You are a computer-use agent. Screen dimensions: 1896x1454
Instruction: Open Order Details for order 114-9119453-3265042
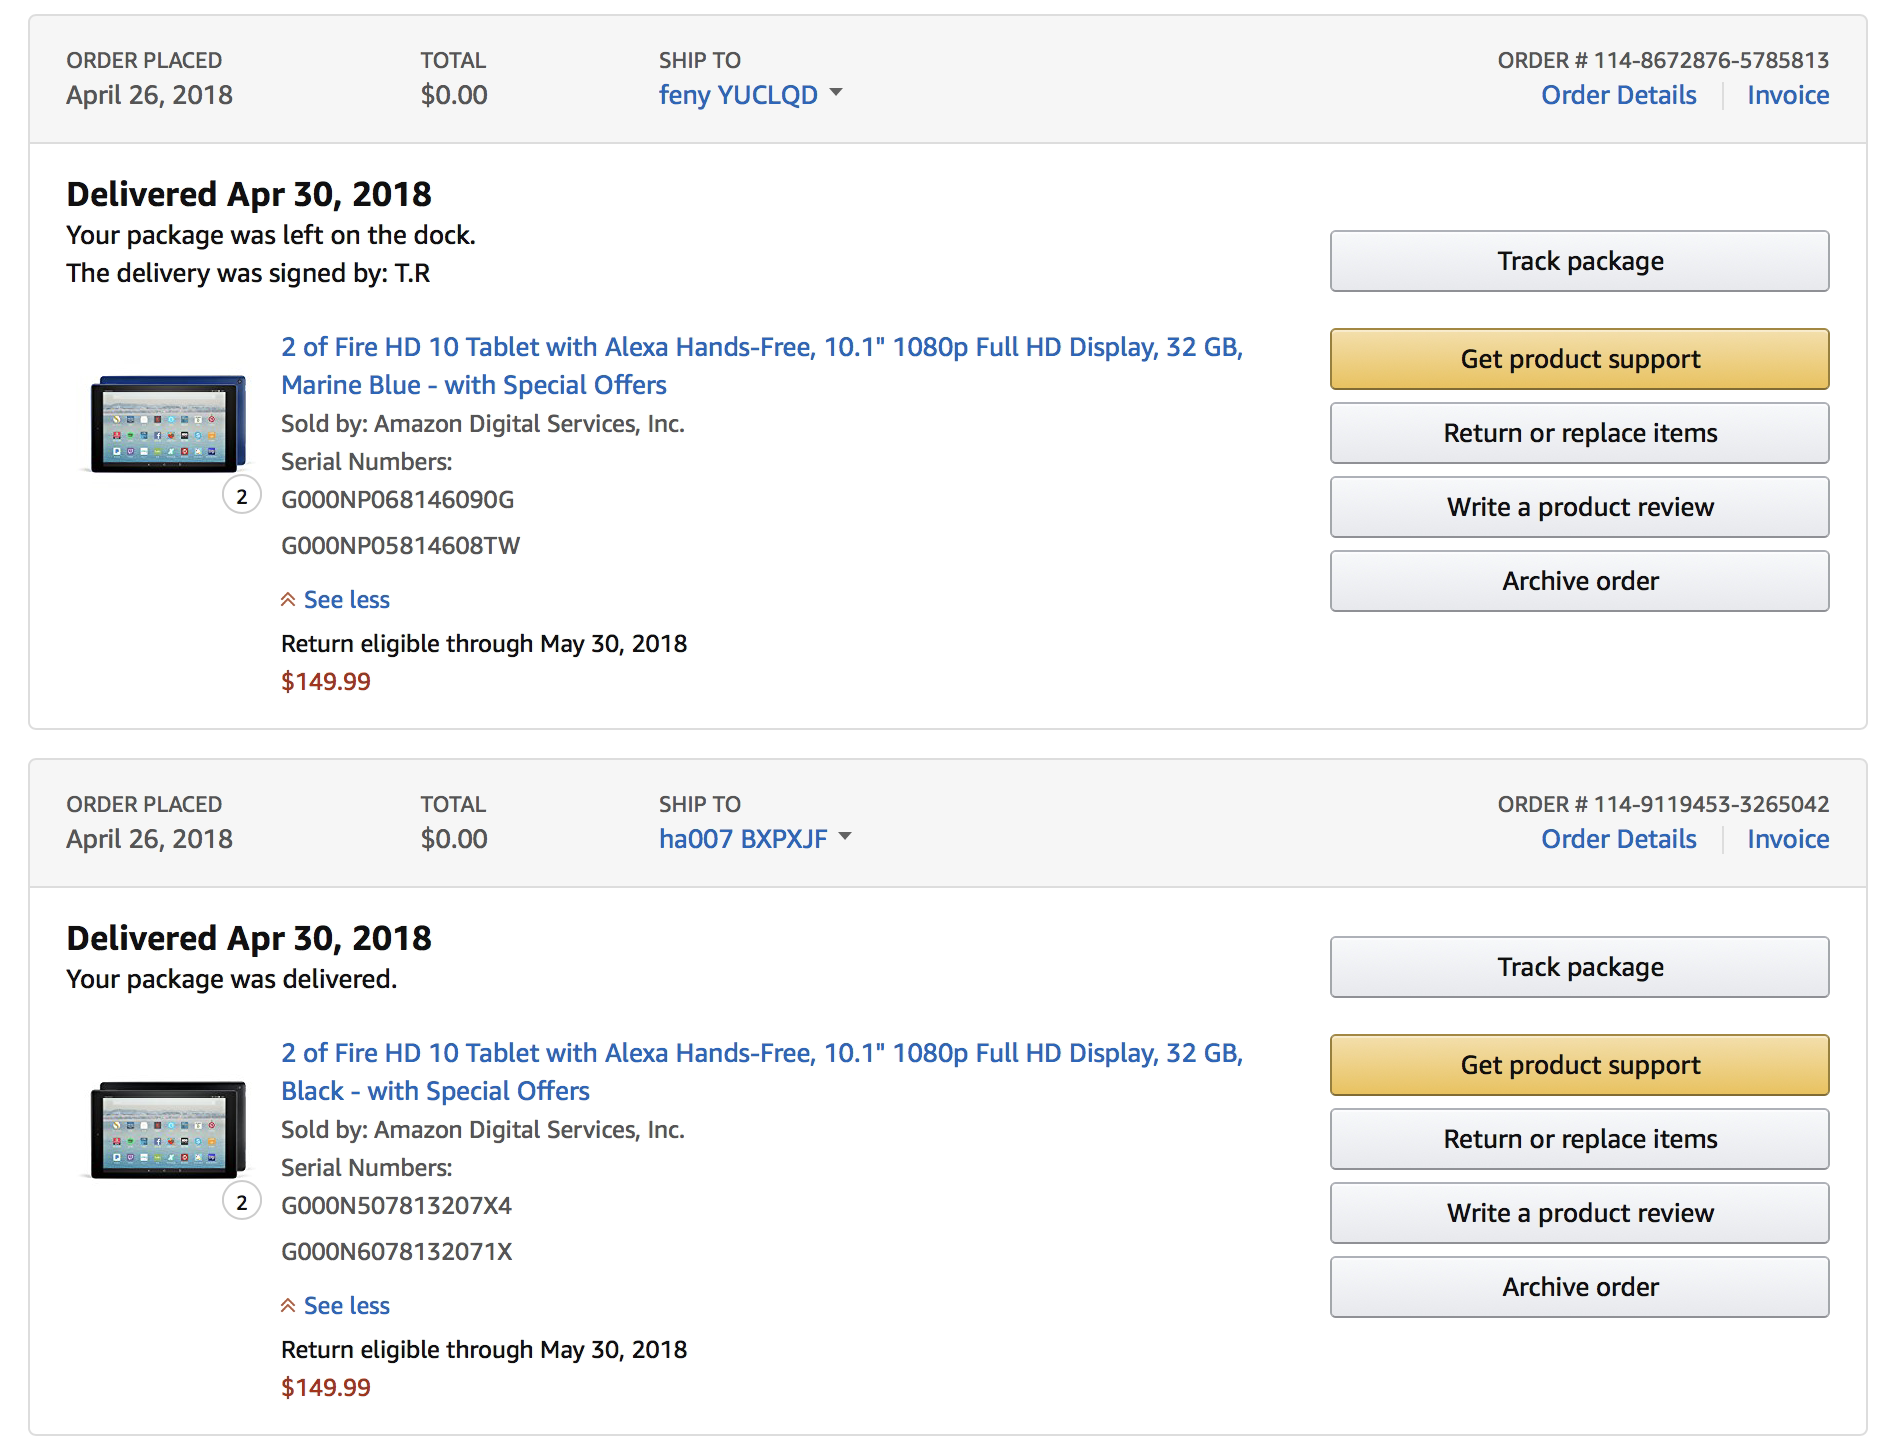coord(1618,839)
